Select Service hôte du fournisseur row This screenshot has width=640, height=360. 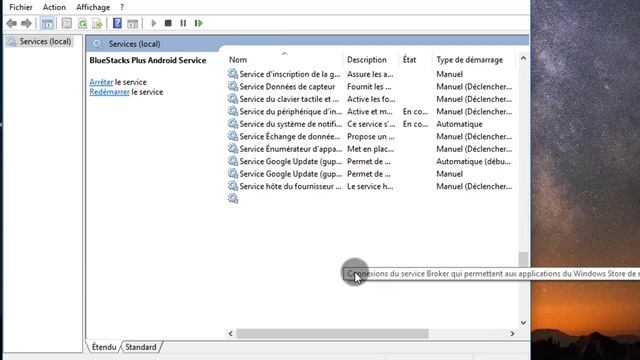pos(370,186)
